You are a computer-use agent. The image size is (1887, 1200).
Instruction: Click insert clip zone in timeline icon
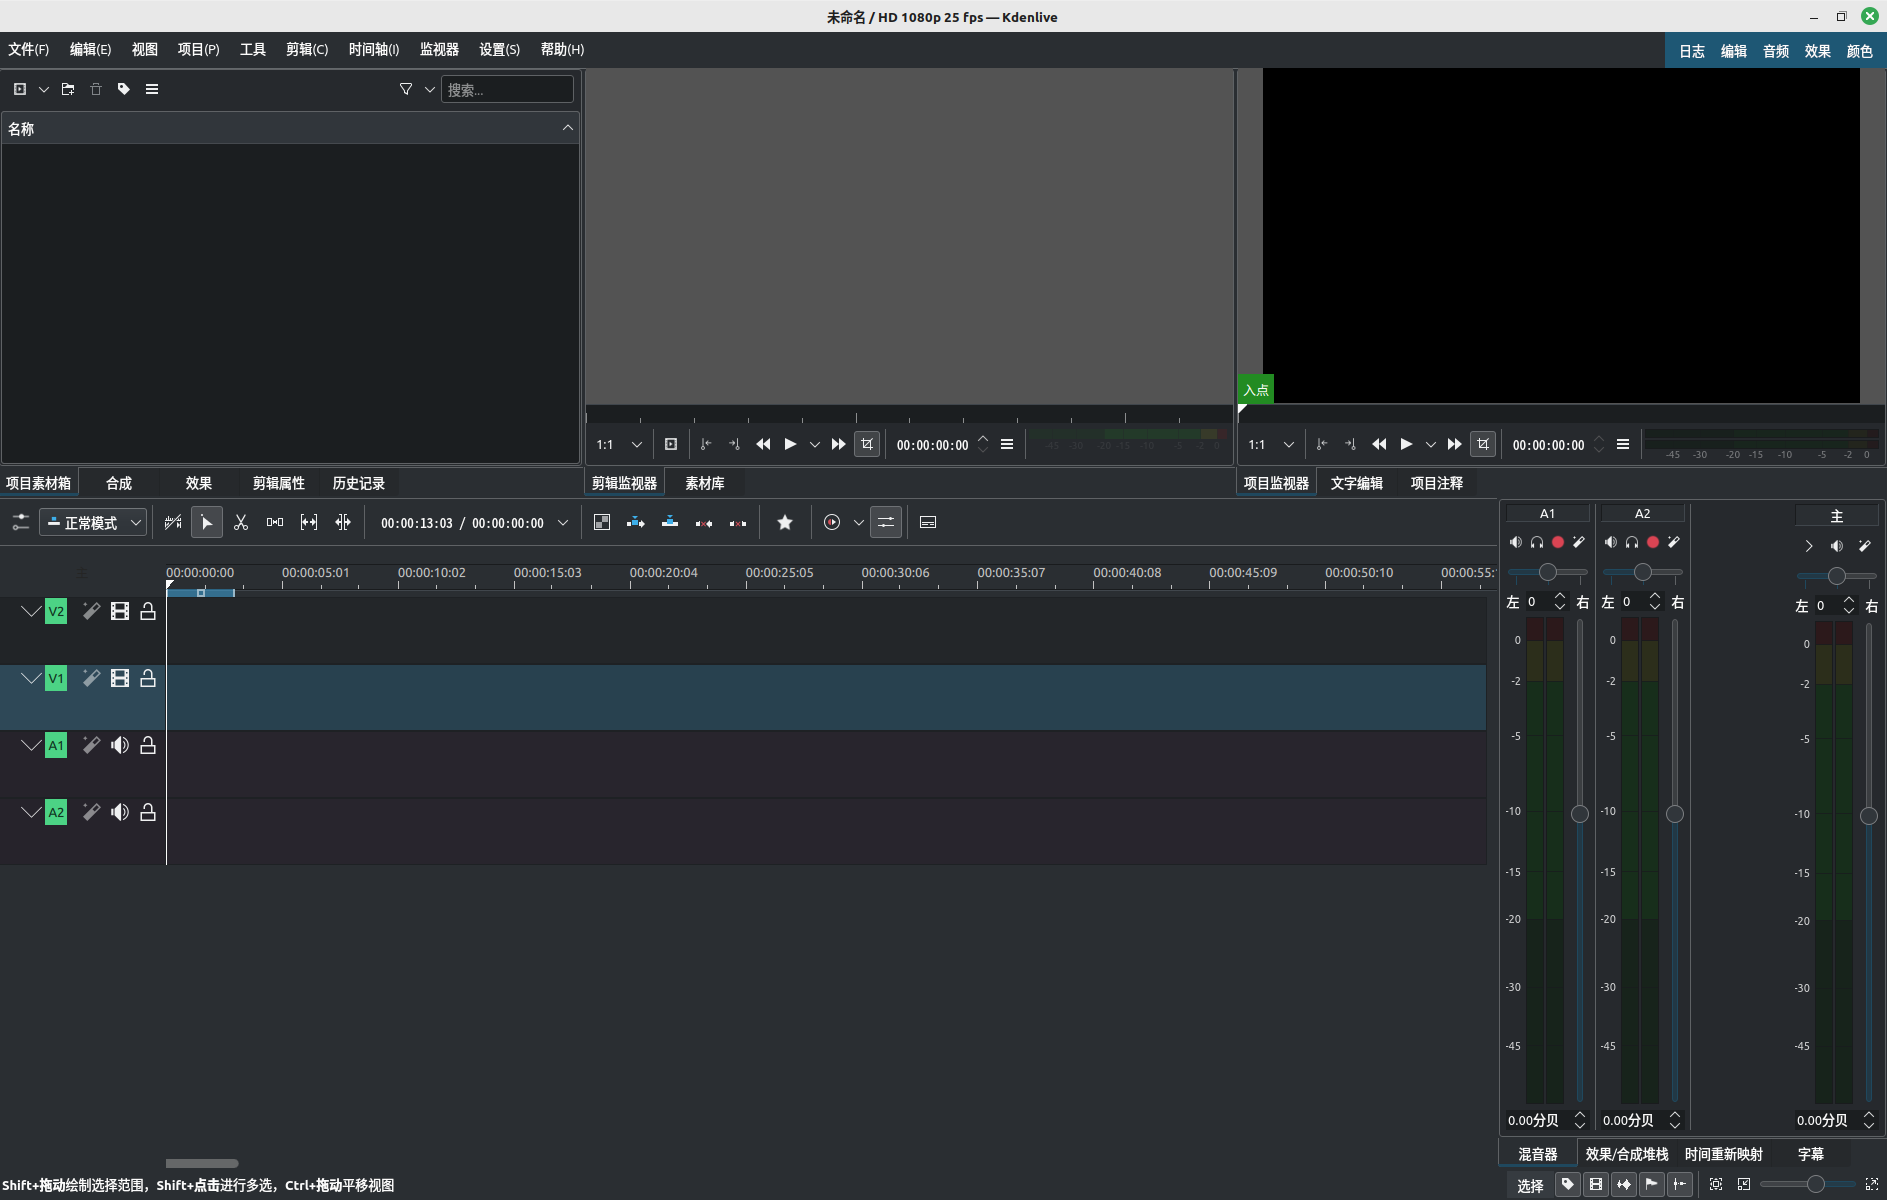coord(636,522)
